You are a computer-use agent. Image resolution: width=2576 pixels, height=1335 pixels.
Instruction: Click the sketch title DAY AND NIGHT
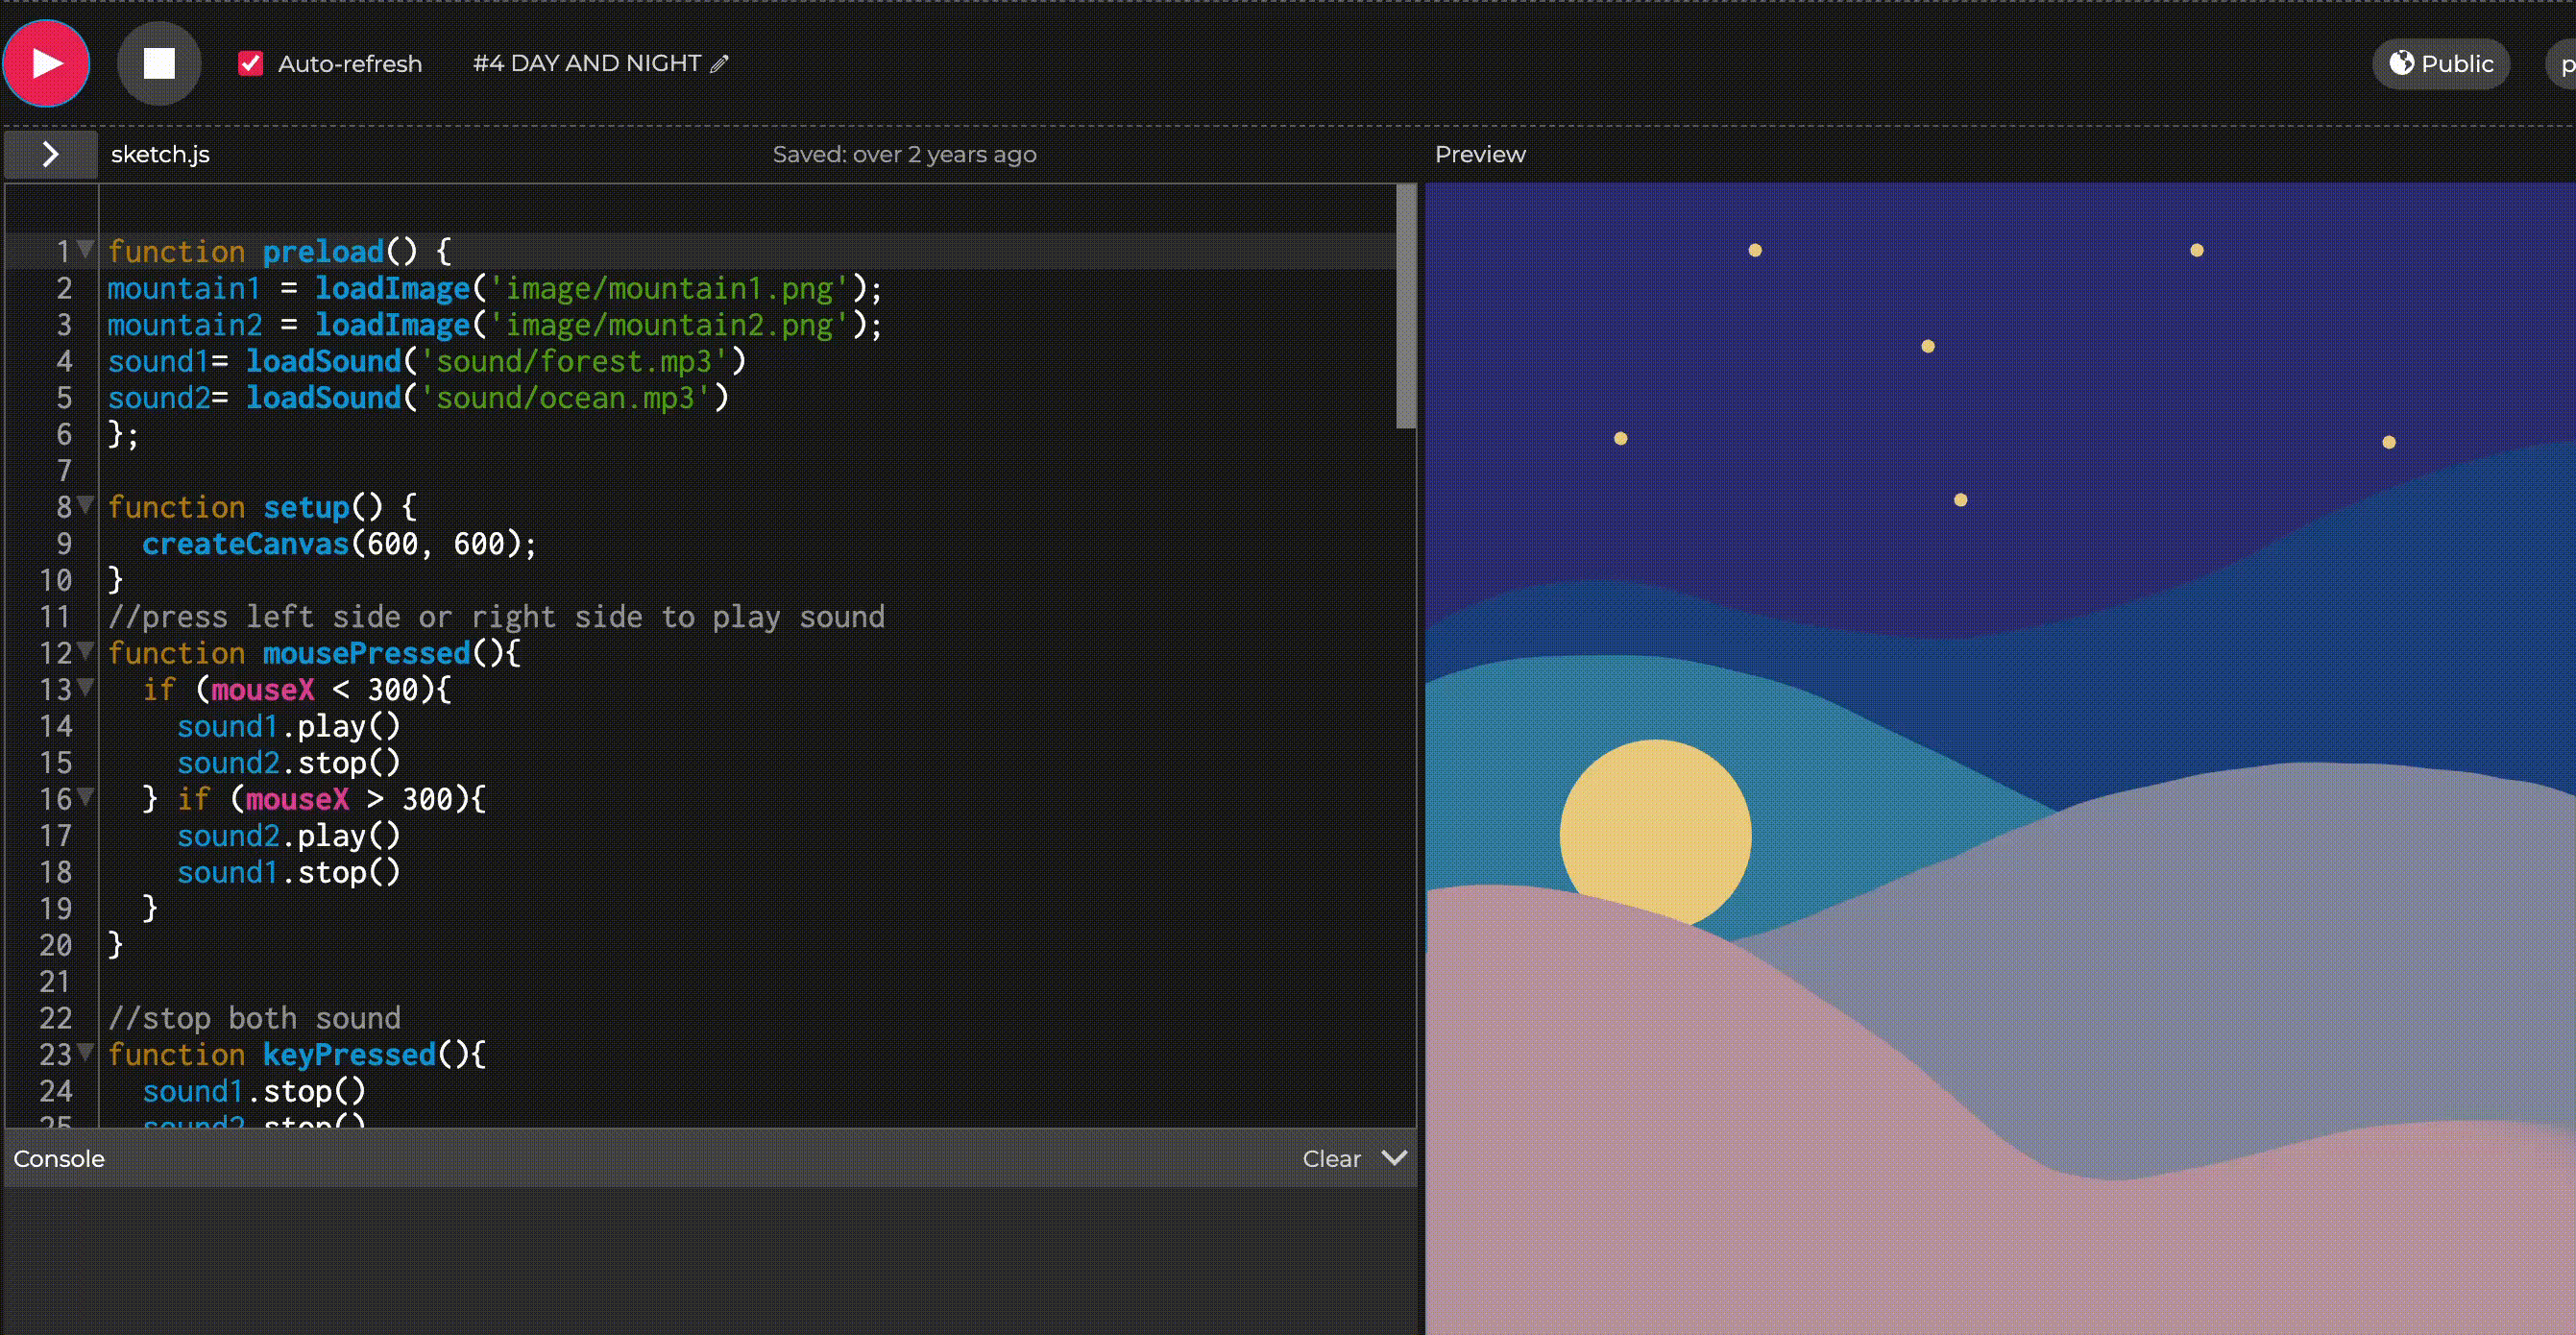coord(586,63)
